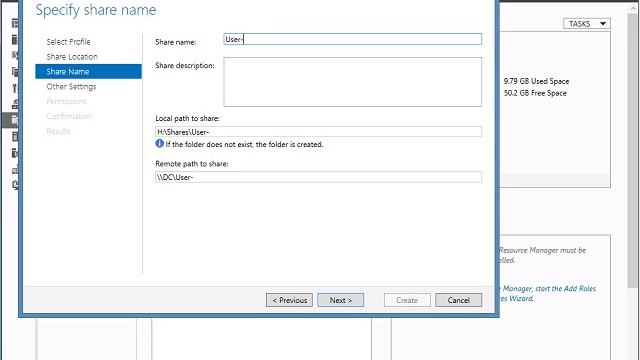
Task: Open the 'start the Add Roles' link
Action: coord(565,289)
